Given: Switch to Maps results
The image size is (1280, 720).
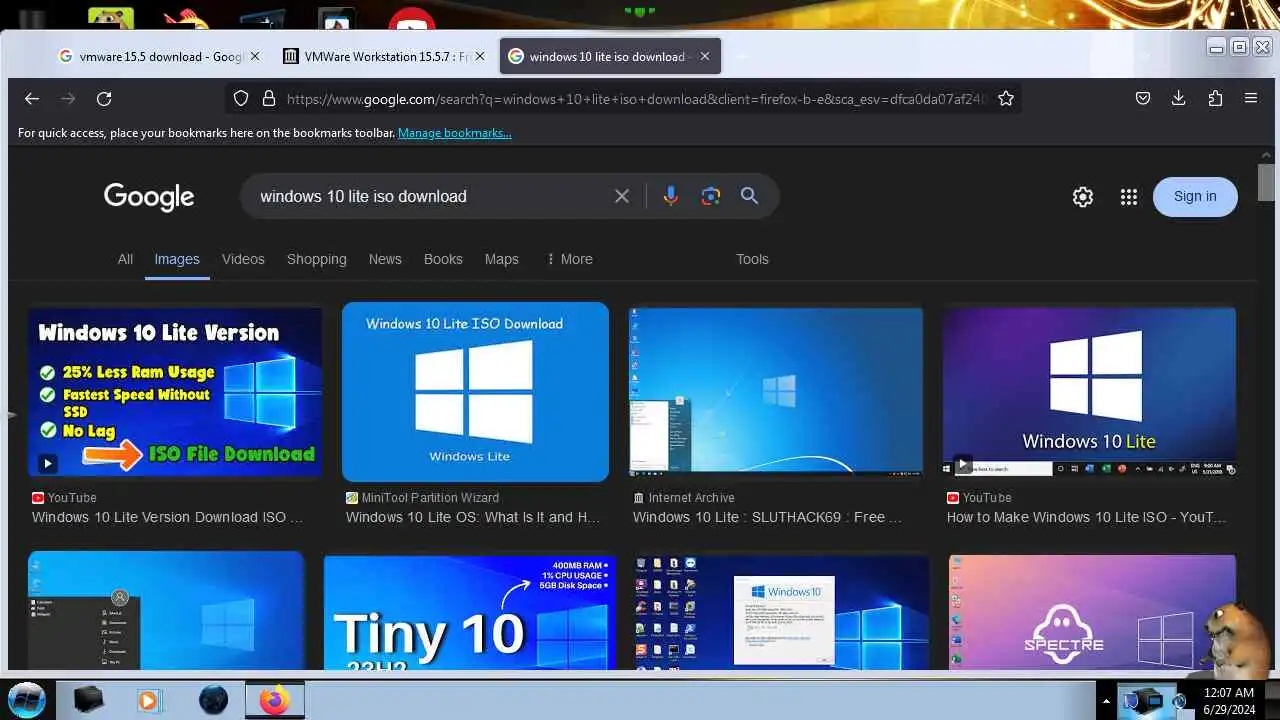Looking at the screenshot, I should point(502,259).
